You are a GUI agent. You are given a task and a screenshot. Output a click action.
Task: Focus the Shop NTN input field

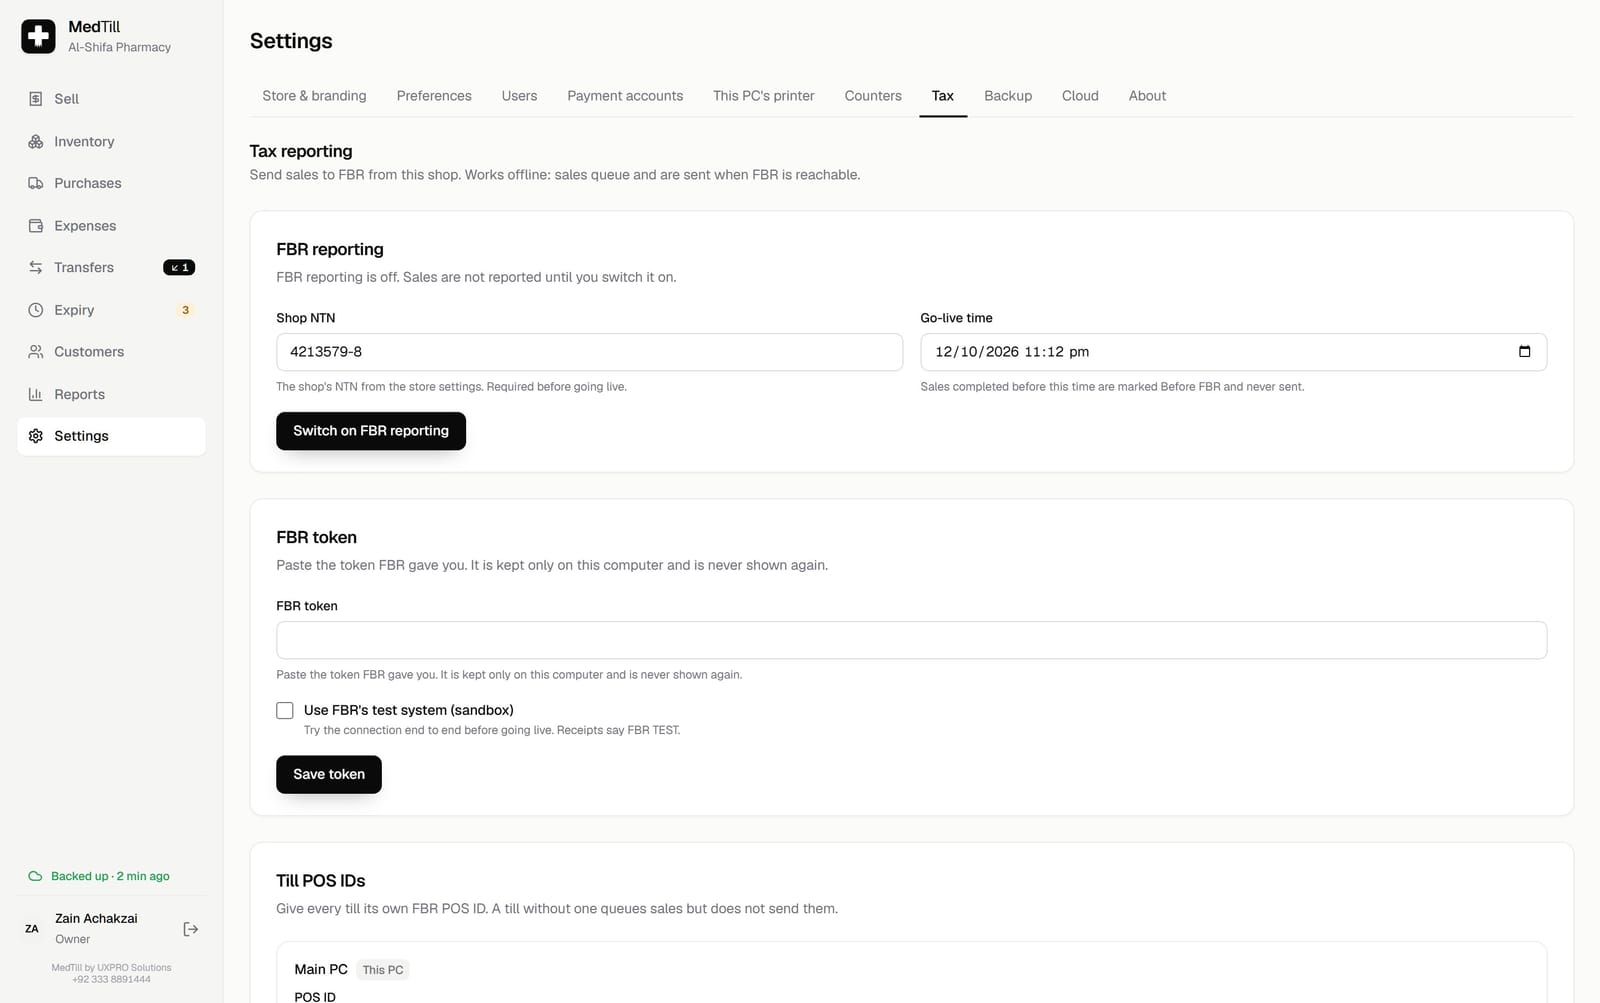point(589,352)
